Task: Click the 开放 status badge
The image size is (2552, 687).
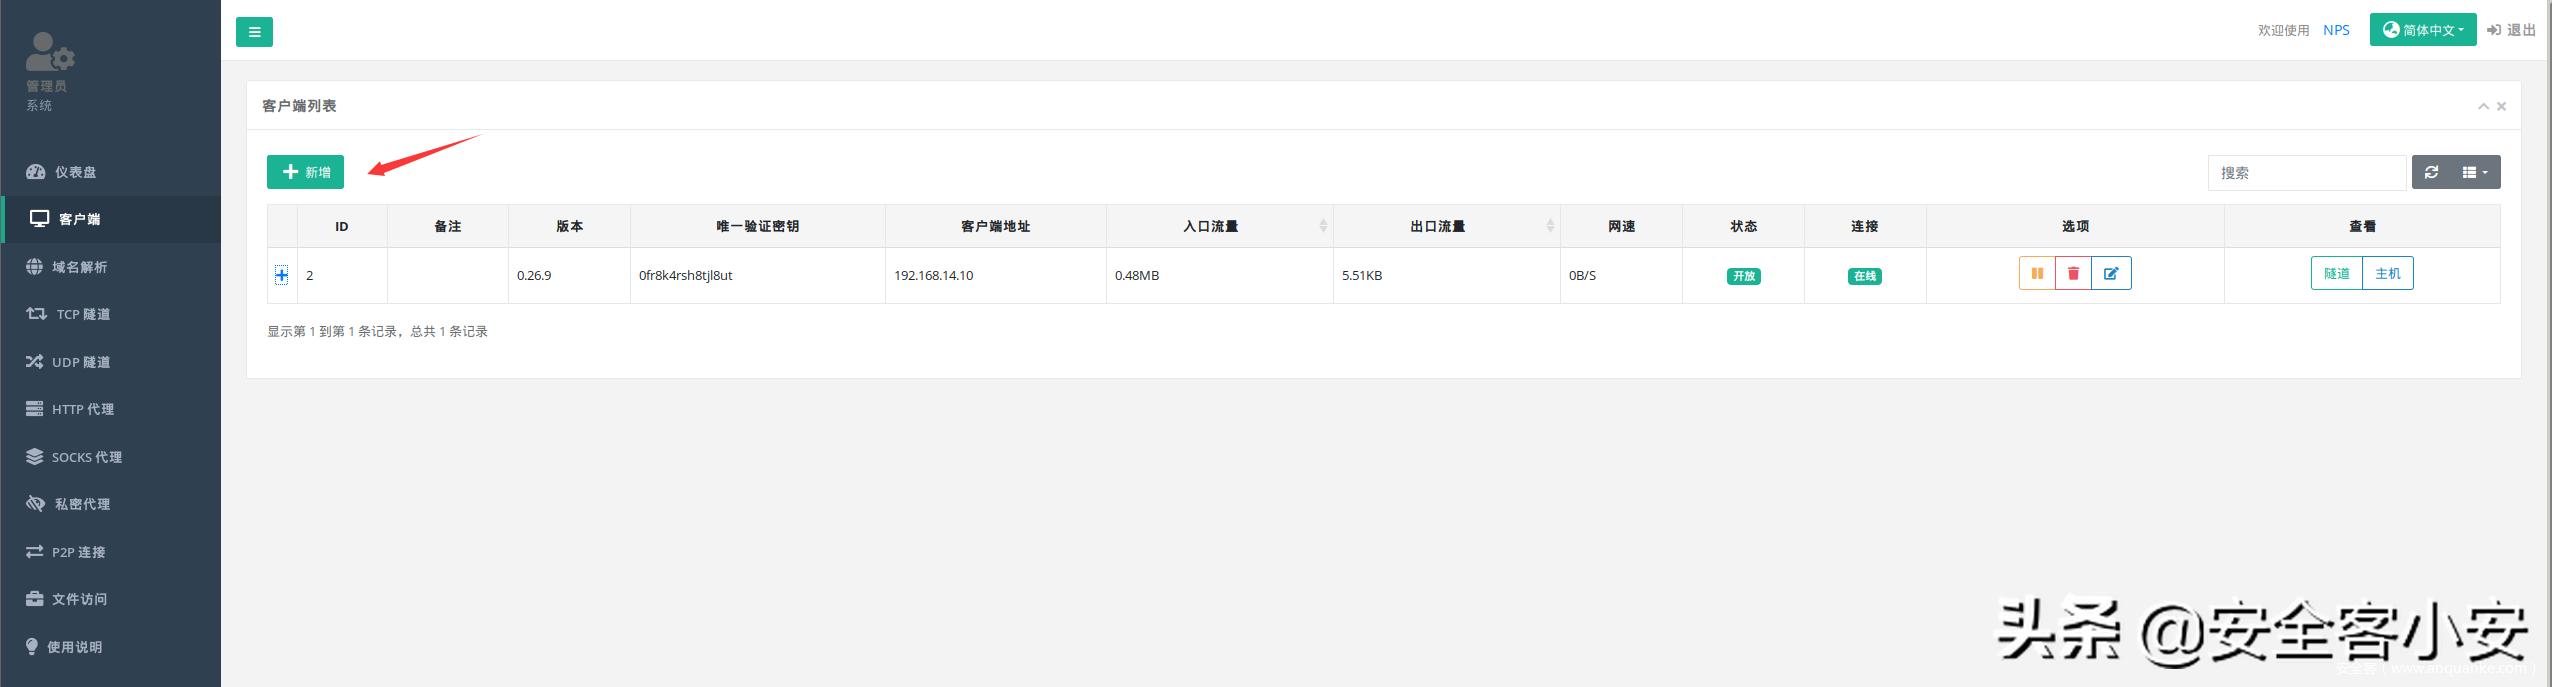Action: 1743,276
